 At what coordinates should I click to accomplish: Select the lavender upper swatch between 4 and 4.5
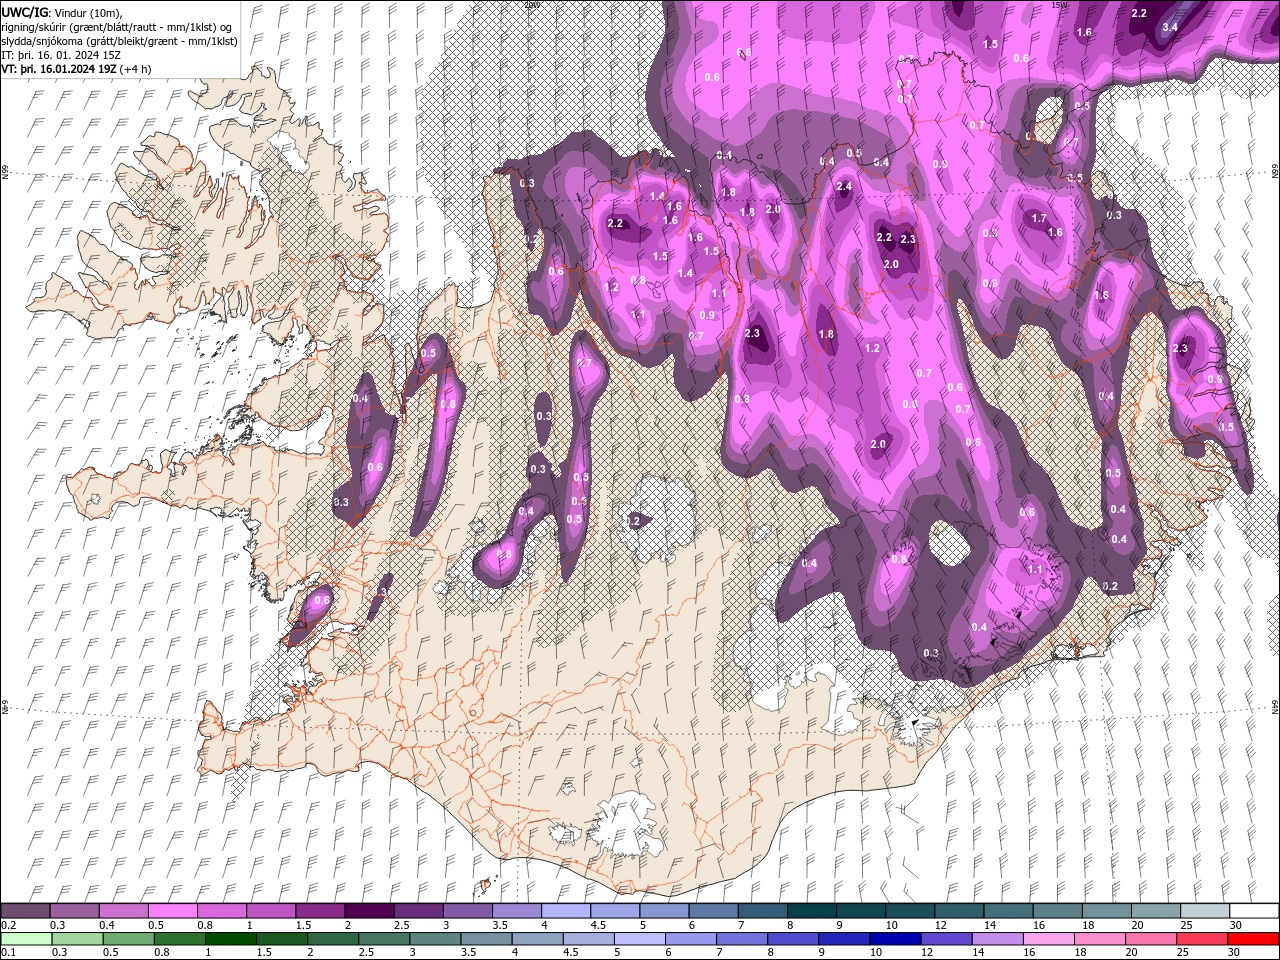[566, 911]
